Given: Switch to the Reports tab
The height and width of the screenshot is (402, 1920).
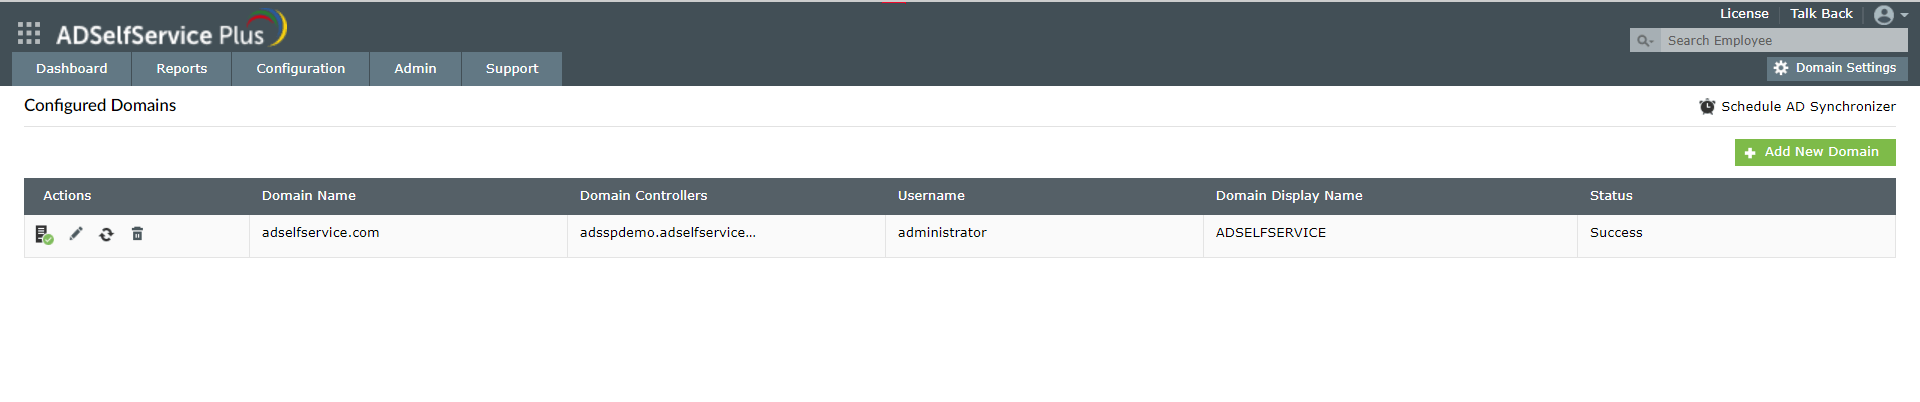Looking at the screenshot, I should (182, 69).
